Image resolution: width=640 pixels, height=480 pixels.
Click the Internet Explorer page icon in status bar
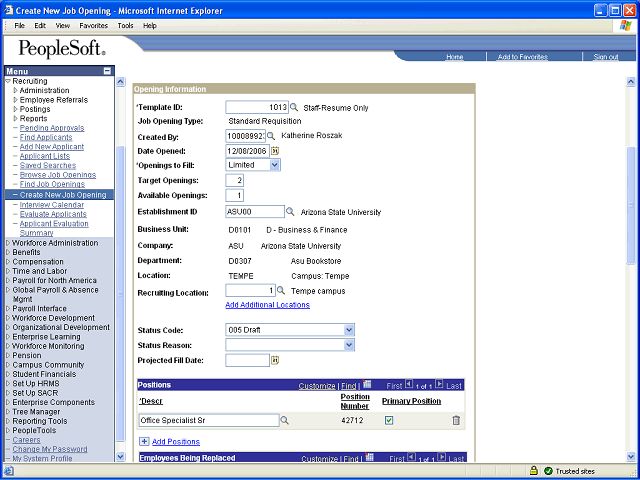(9, 471)
